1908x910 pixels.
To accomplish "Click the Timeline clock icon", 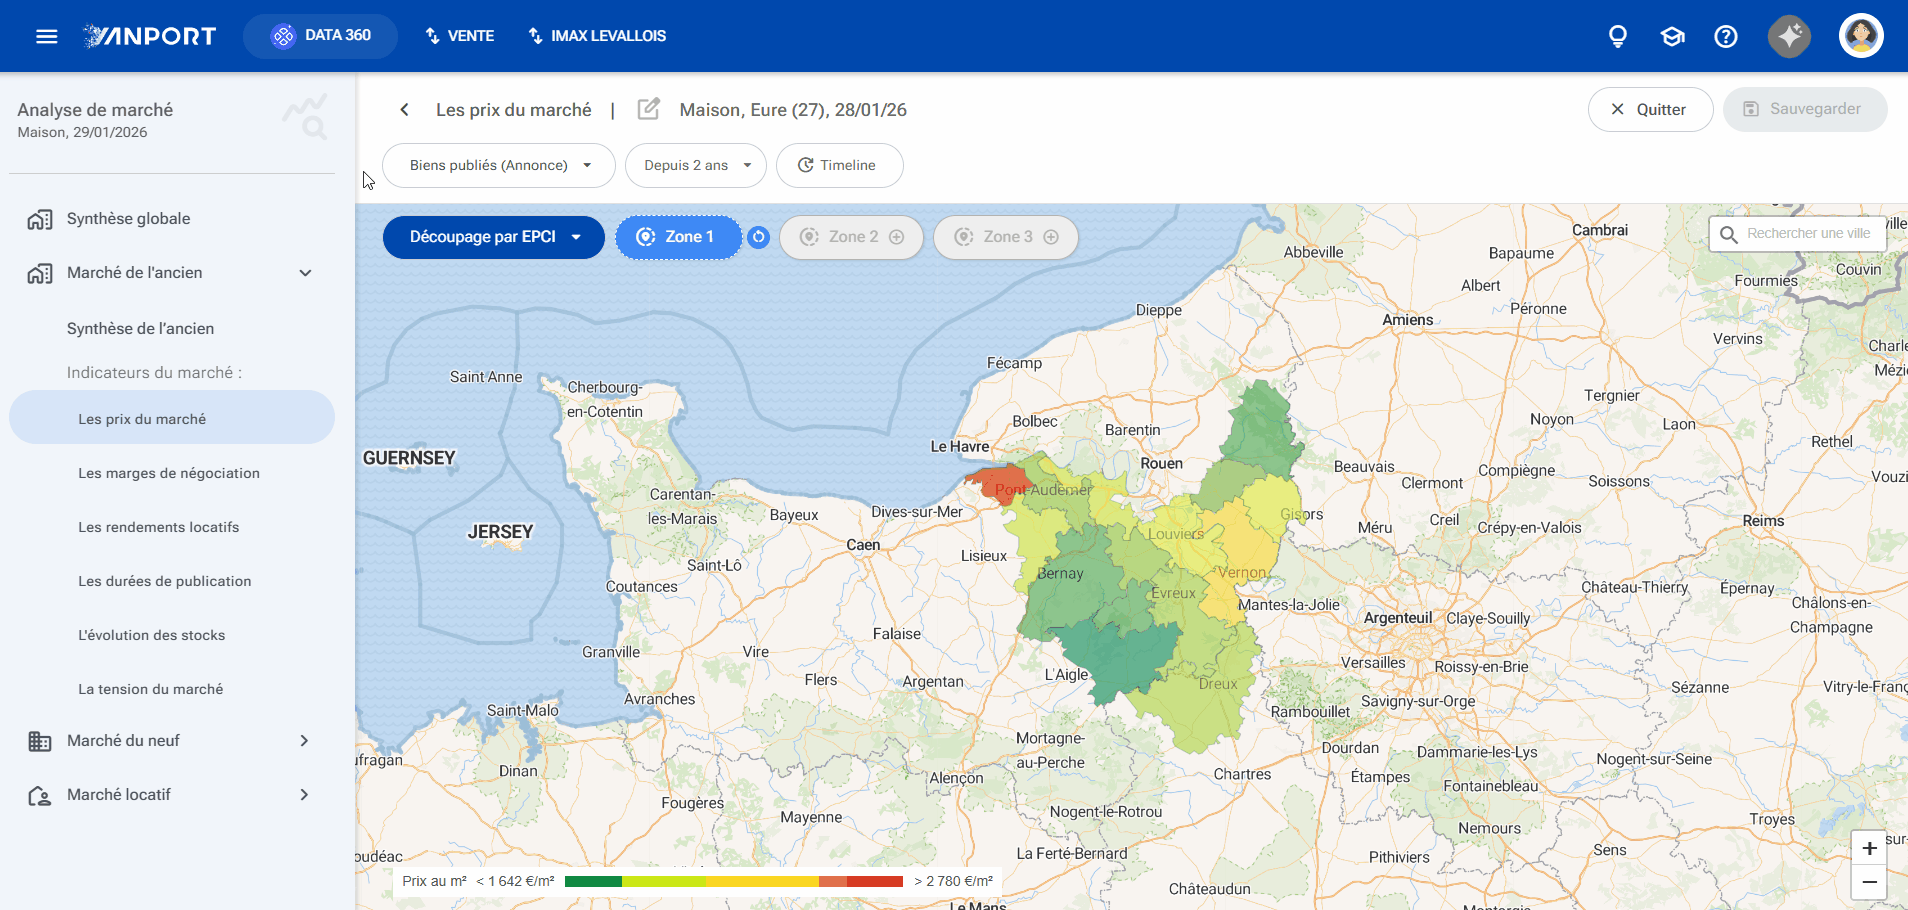I will pos(805,165).
